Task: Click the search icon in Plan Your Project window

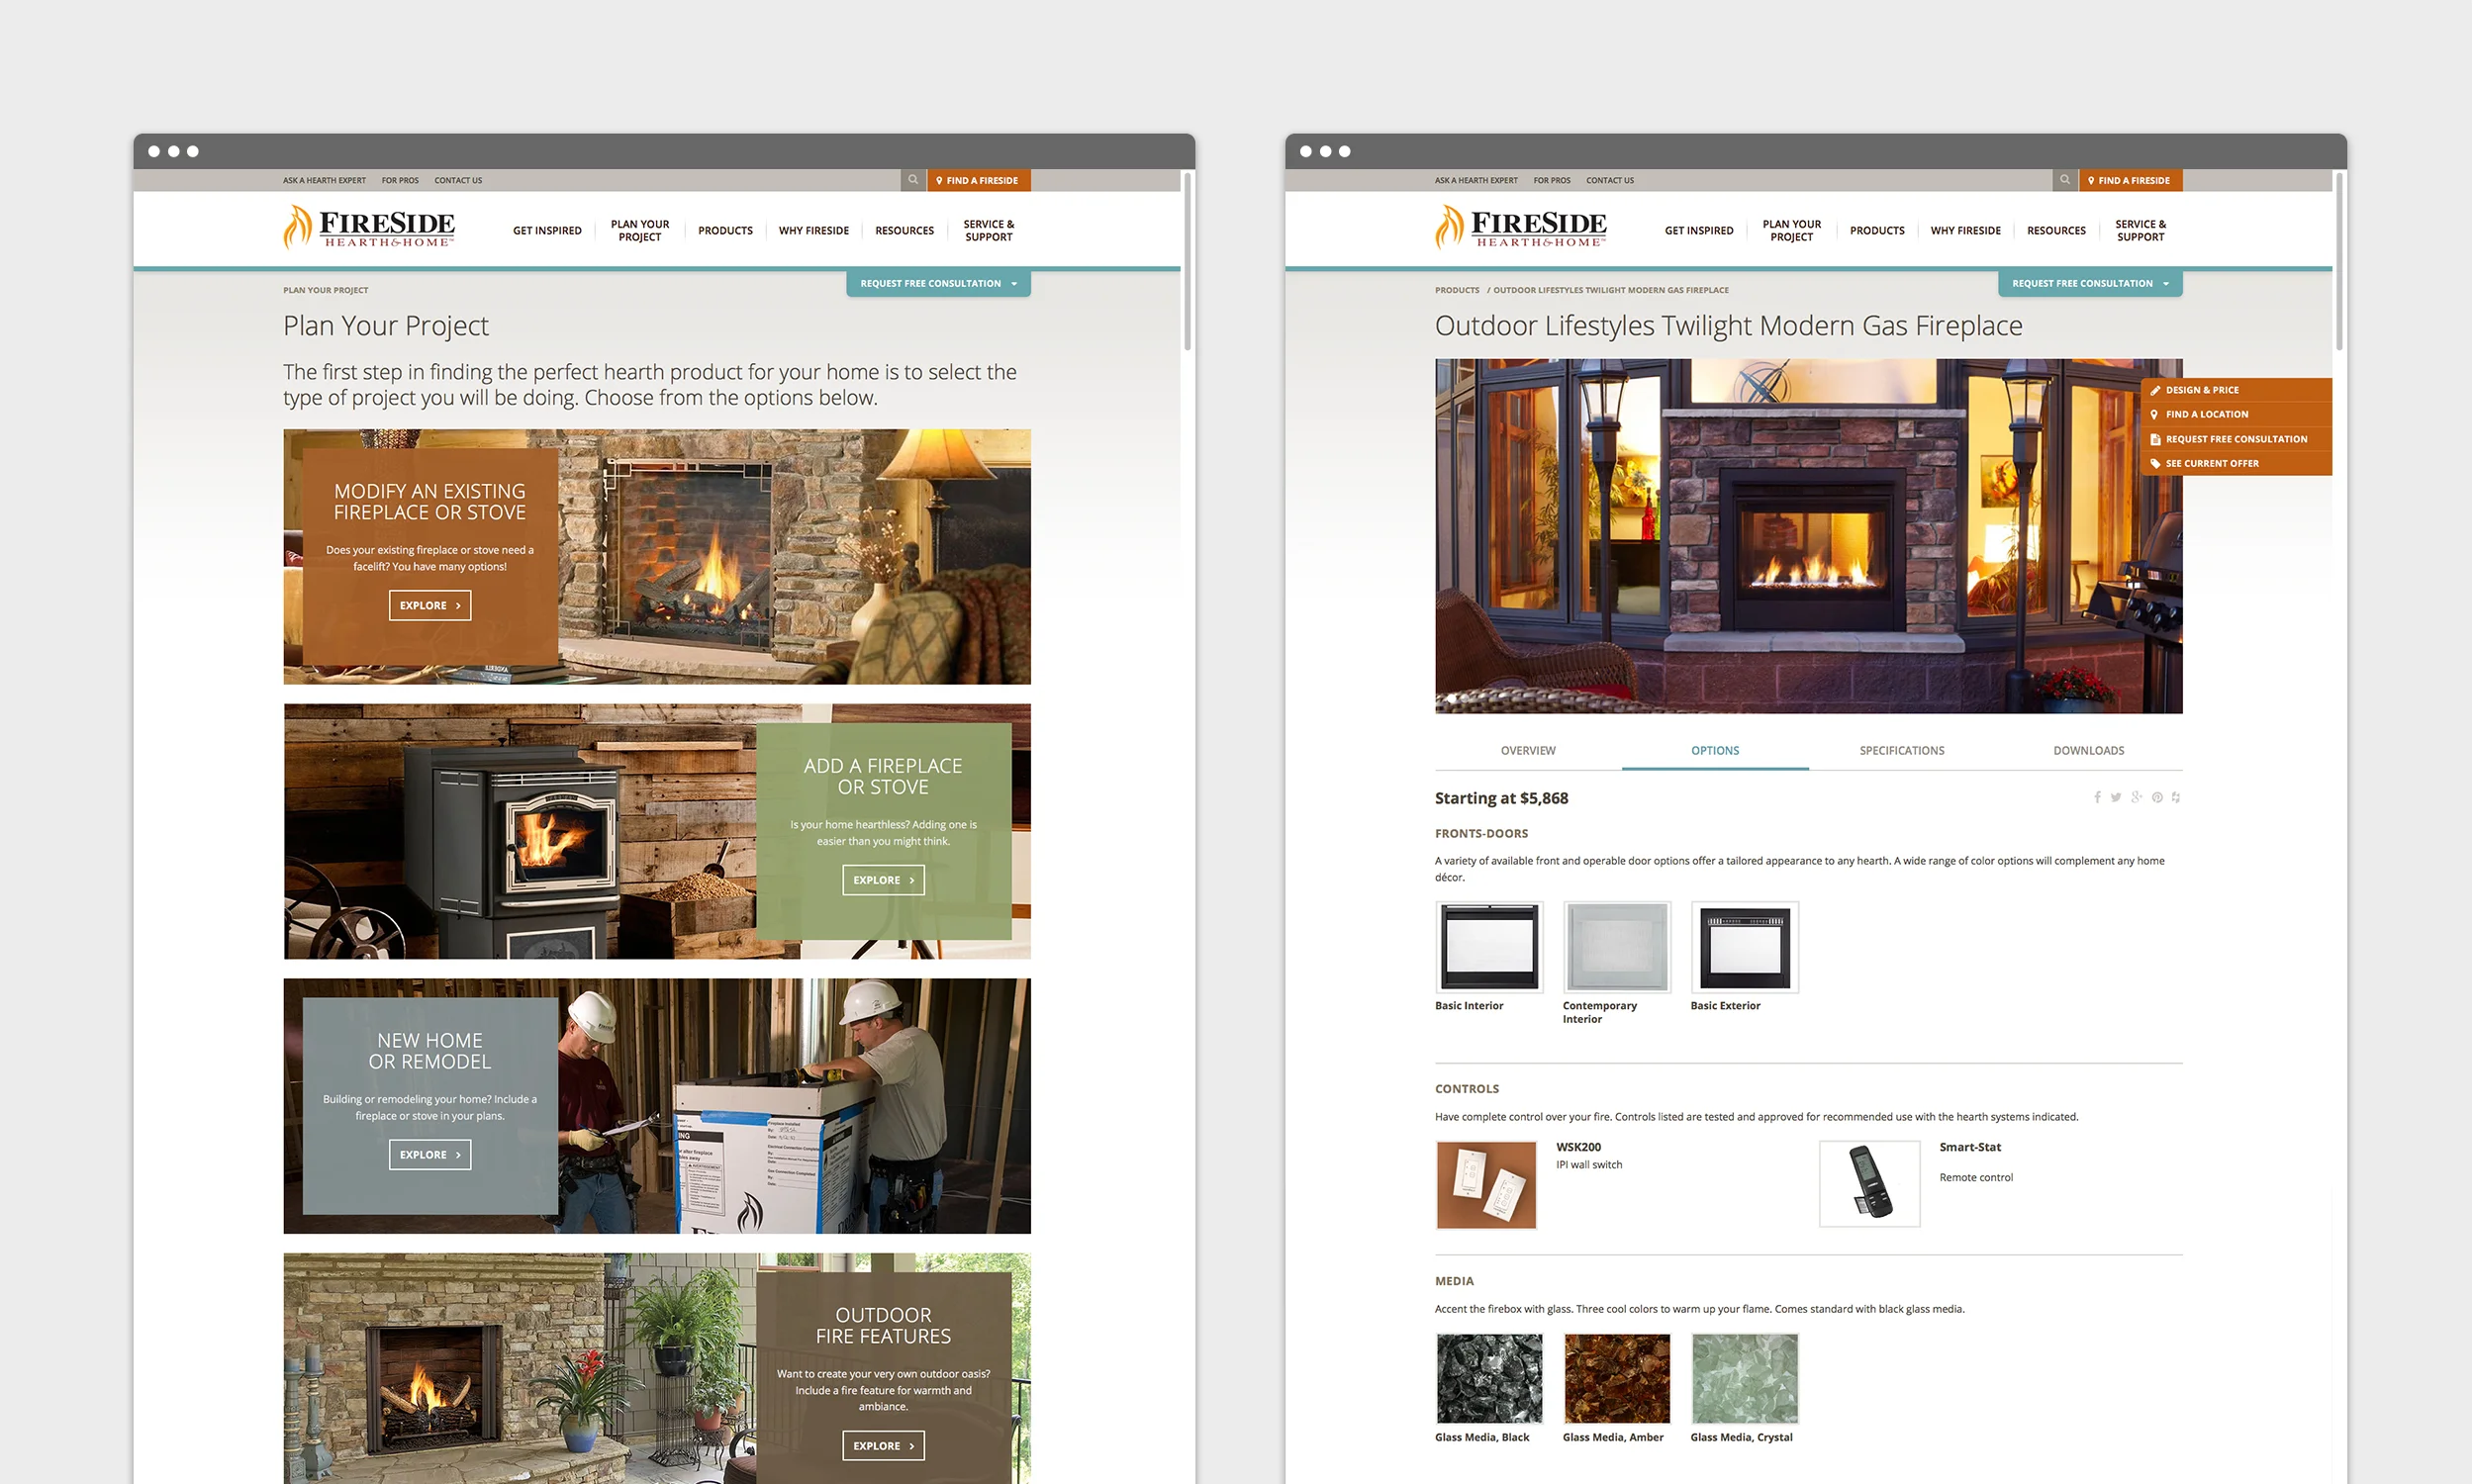Action: point(913,180)
